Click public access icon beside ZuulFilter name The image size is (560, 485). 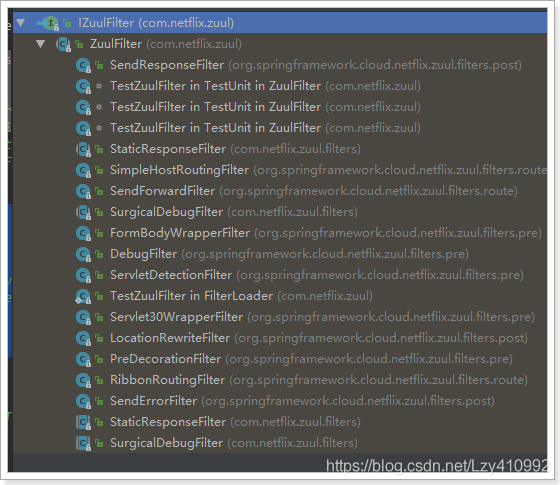pos(79,44)
